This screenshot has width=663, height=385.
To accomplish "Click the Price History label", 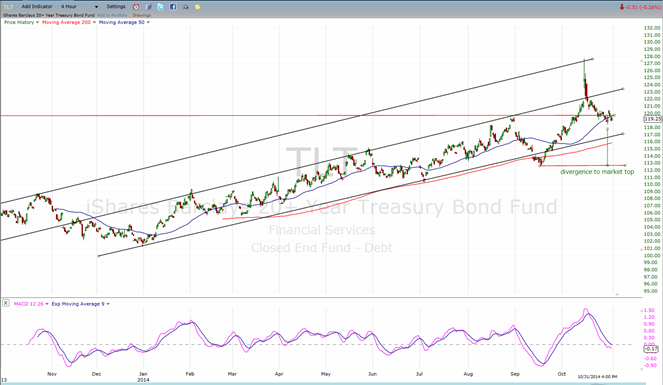I will coord(19,22).
